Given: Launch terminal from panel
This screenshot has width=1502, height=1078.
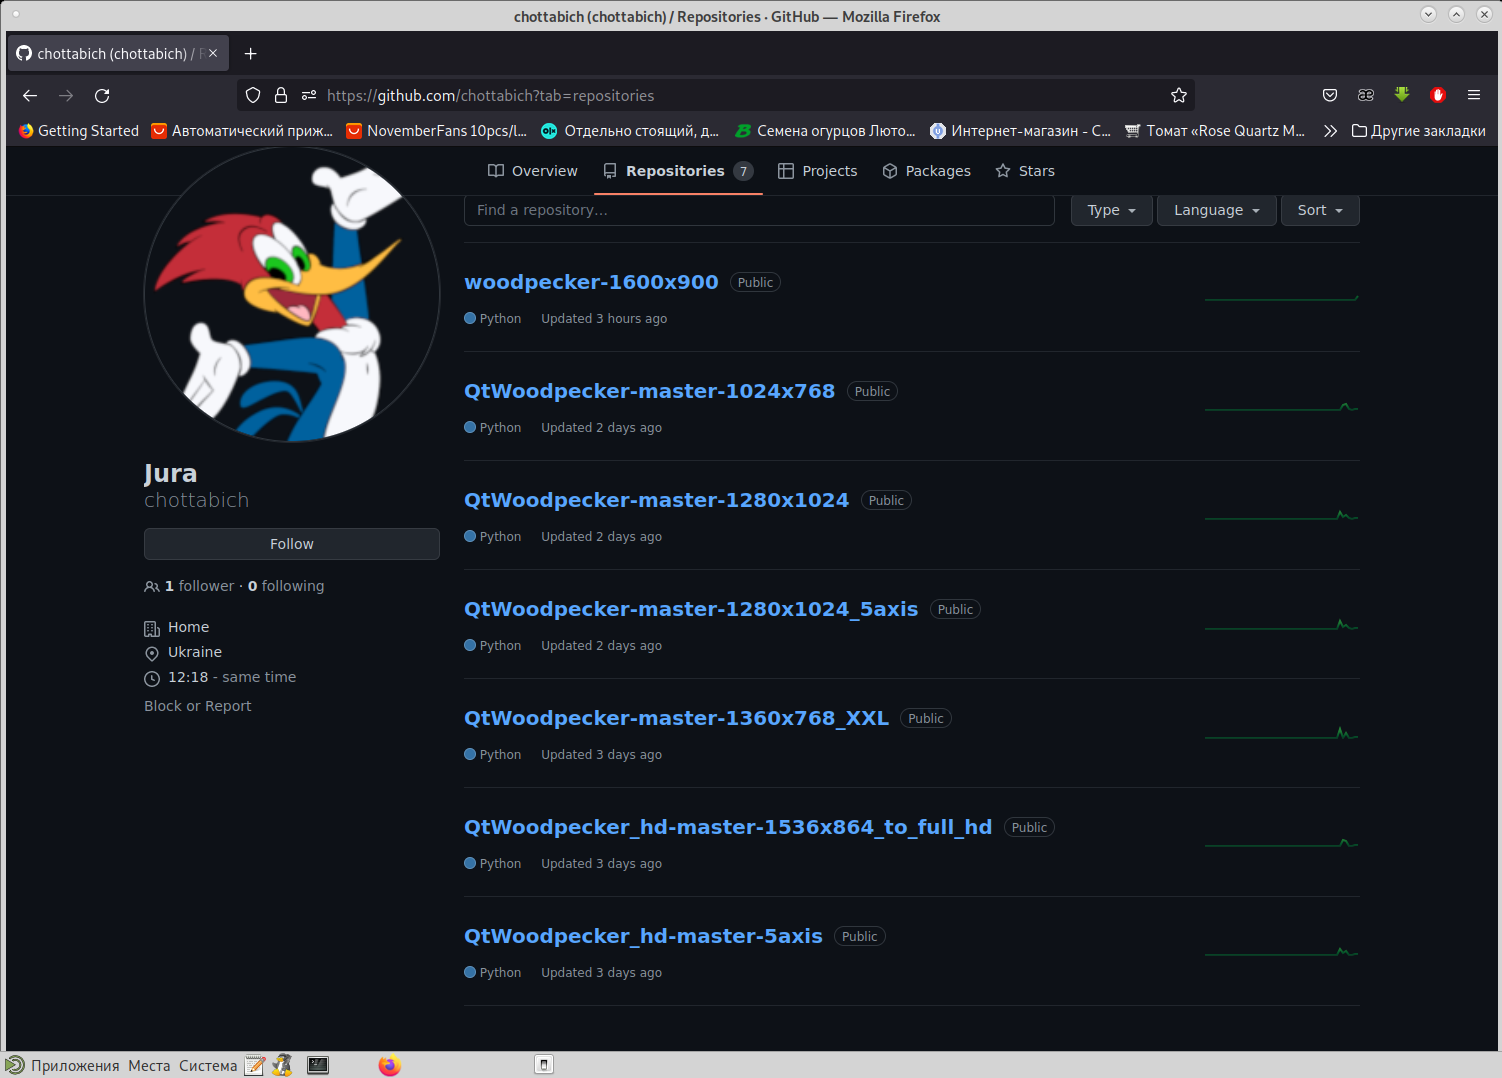Looking at the screenshot, I should click(318, 1065).
